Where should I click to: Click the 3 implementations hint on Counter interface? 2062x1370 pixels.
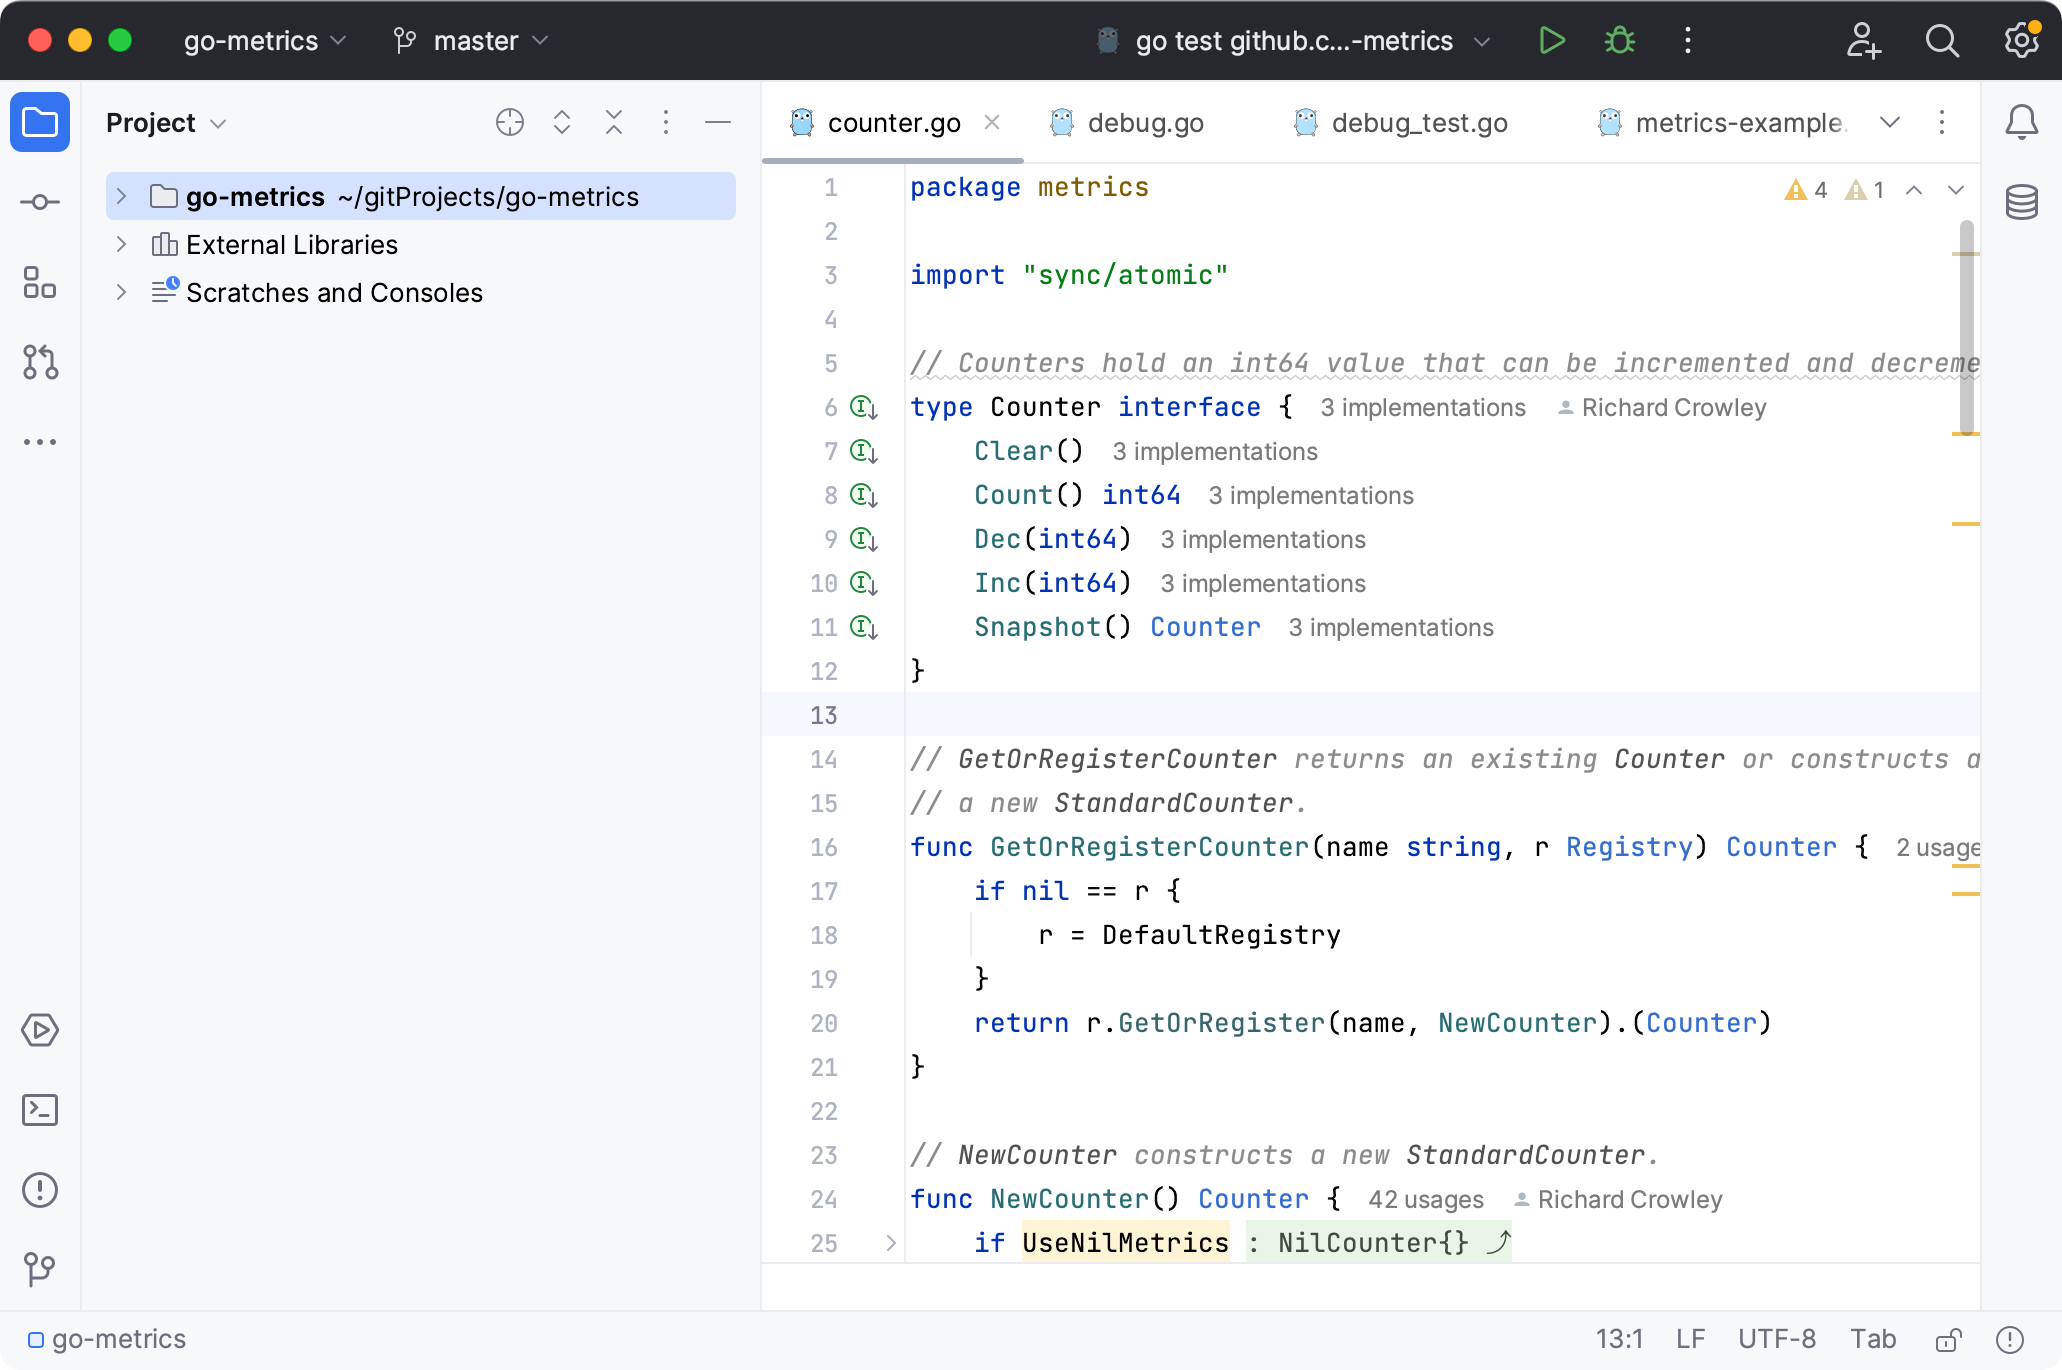click(1422, 408)
